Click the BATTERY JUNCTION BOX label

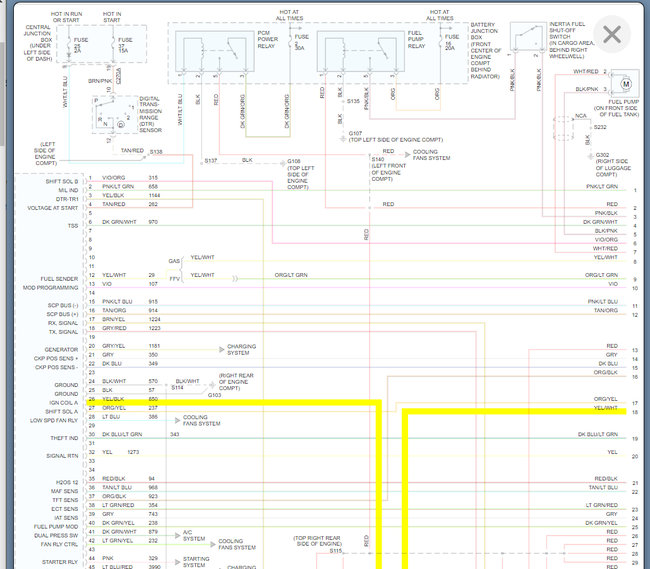(485, 51)
